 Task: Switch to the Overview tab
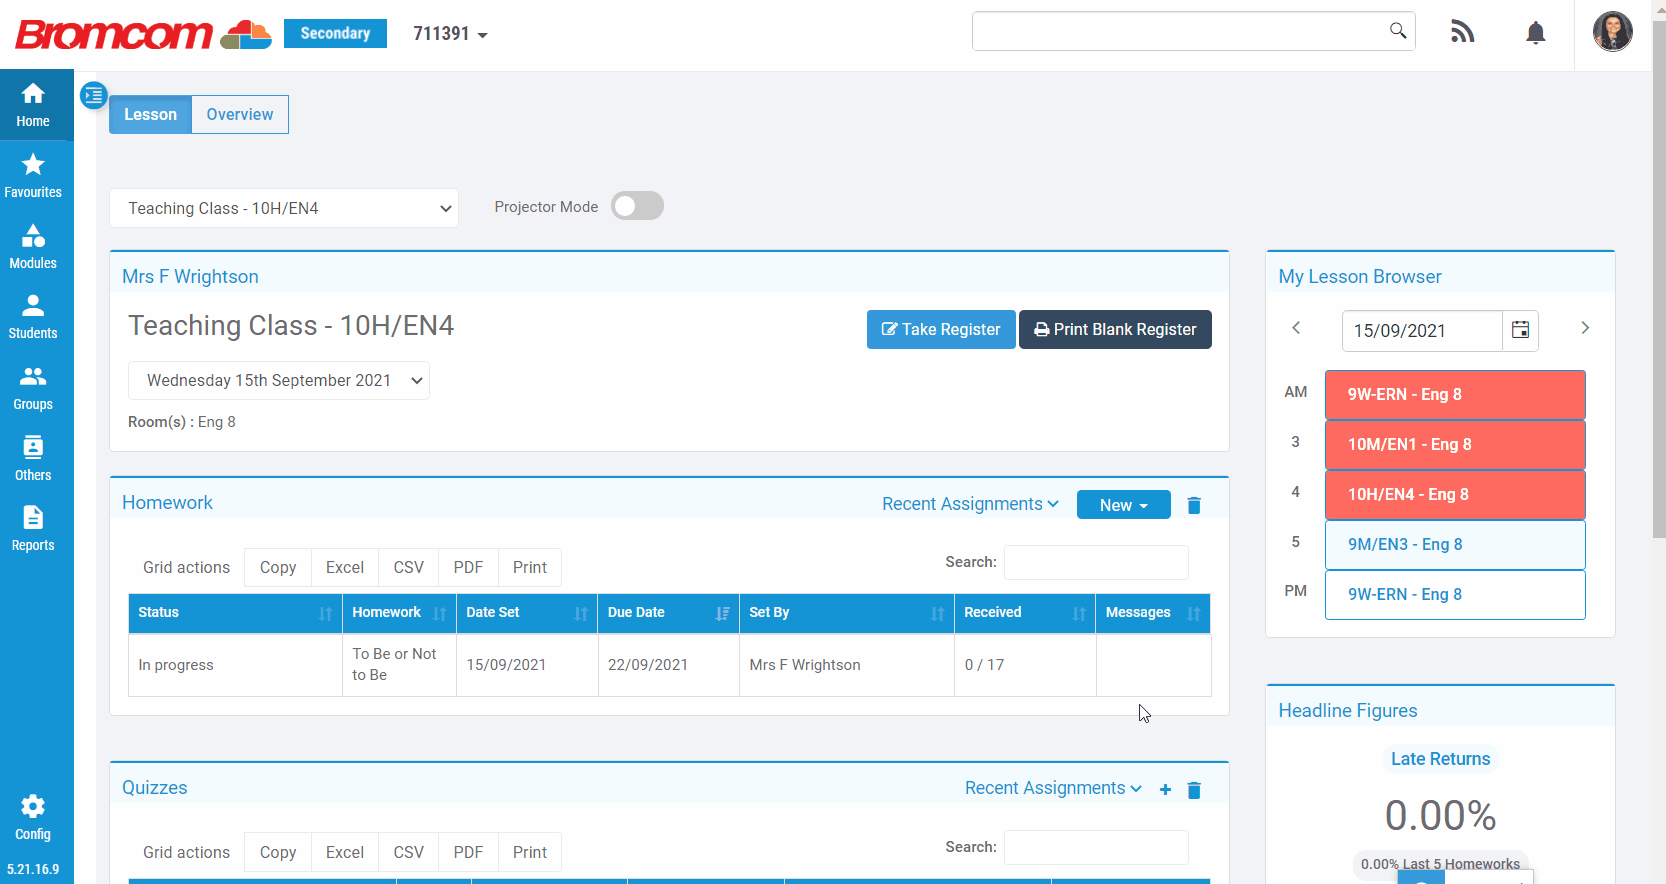[239, 115]
